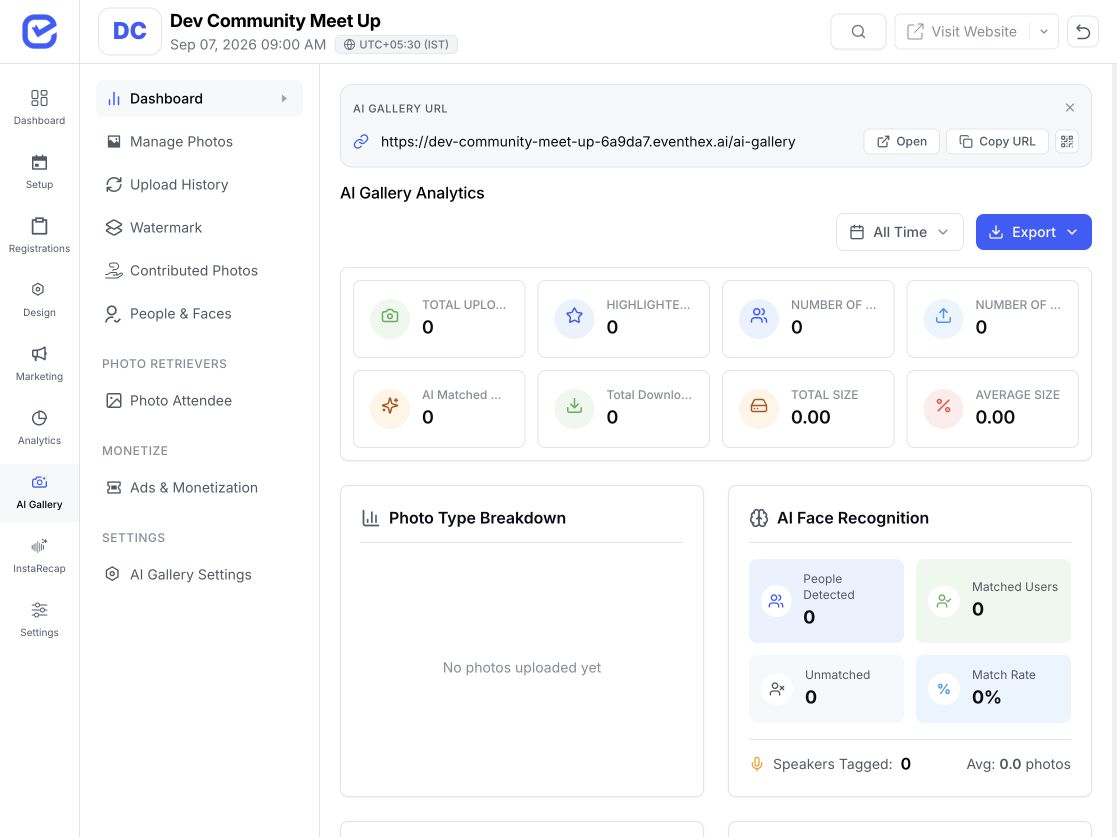
Task: Select the AI Gallery rail item
Action: (x=39, y=492)
